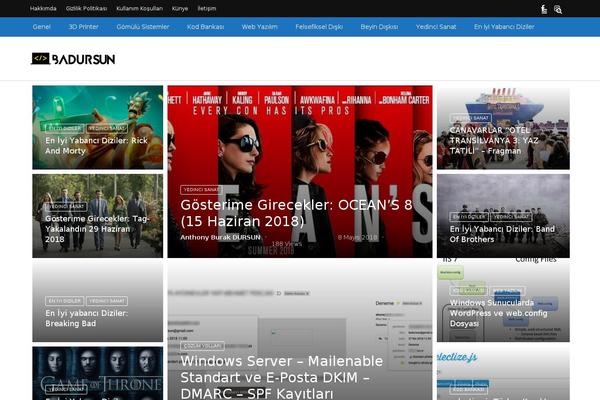Open Felsefiksel Dışkı category
The width and height of the screenshot is (600, 400).
tap(319, 27)
